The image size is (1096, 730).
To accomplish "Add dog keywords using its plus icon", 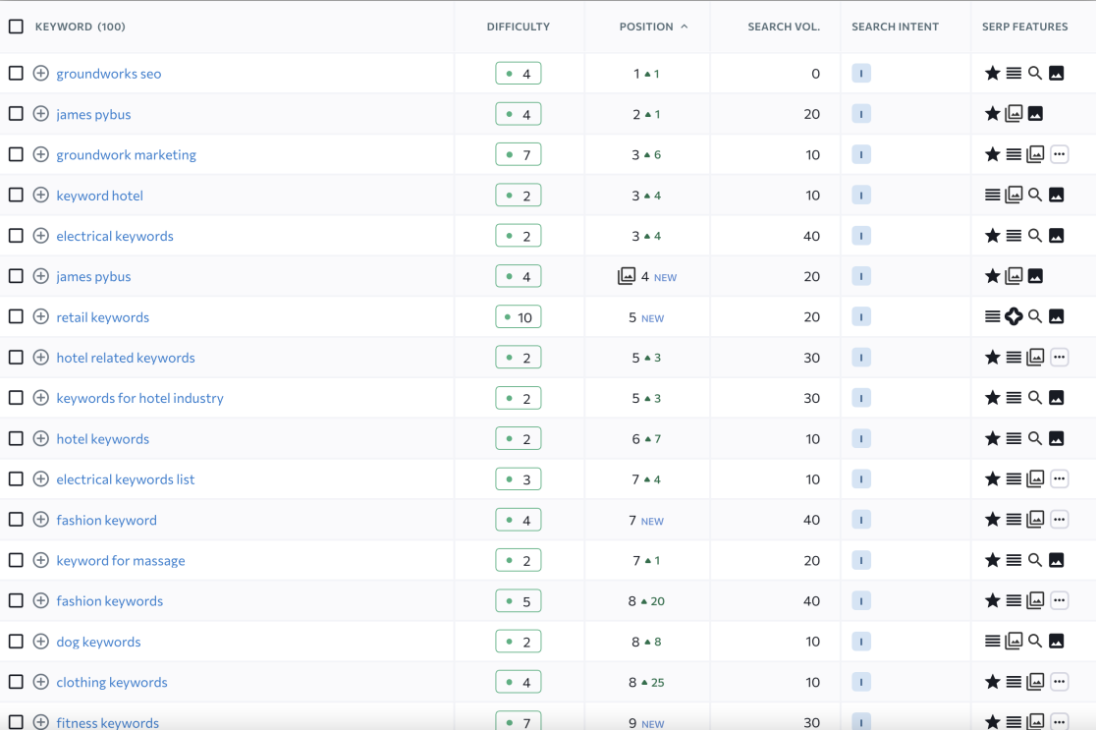I will [41, 641].
